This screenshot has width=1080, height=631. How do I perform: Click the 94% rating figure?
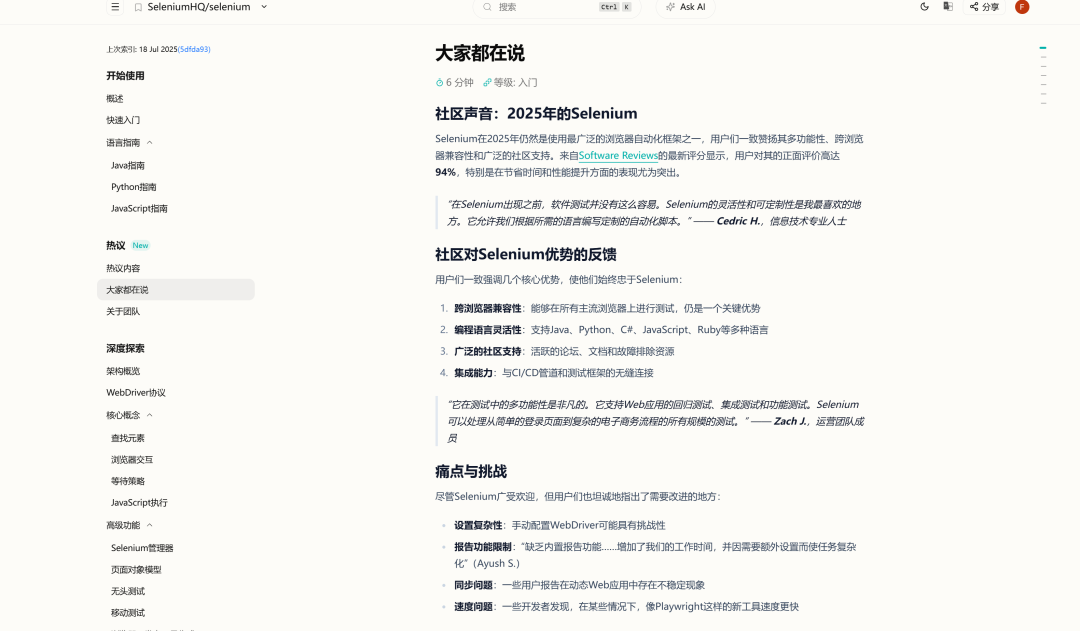pyautogui.click(x=445, y=172)
